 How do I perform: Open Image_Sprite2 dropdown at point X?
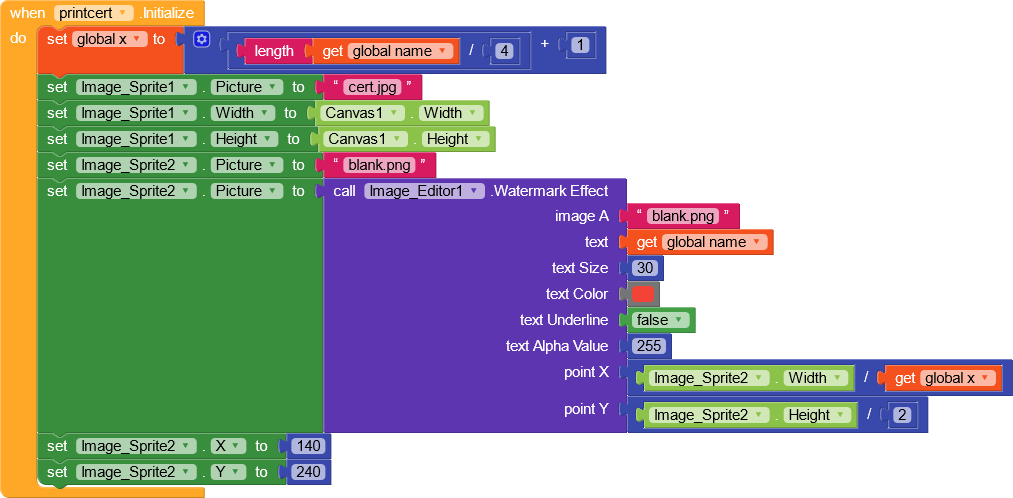coord(709,378)
